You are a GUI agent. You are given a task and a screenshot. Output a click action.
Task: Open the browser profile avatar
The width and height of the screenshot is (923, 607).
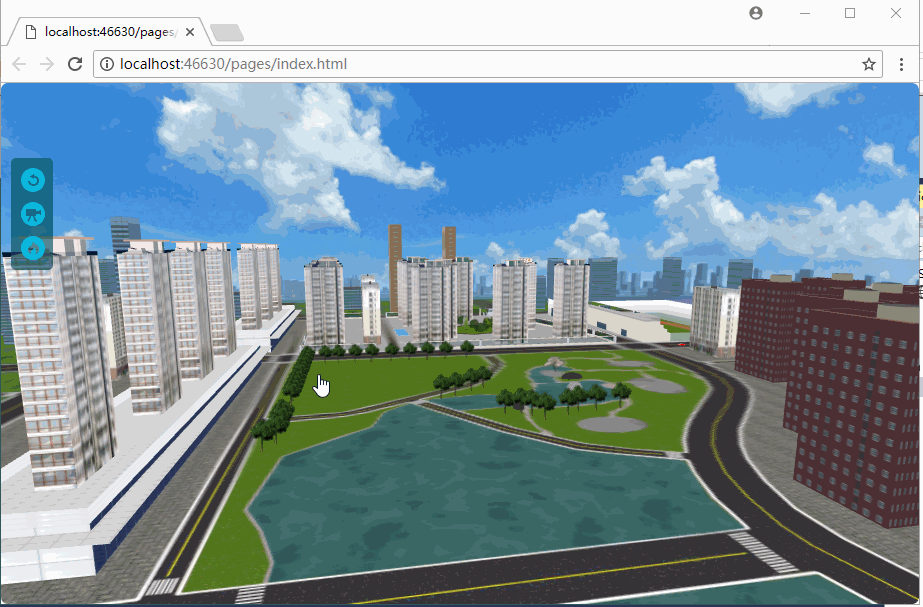click(x=755, y=13)
